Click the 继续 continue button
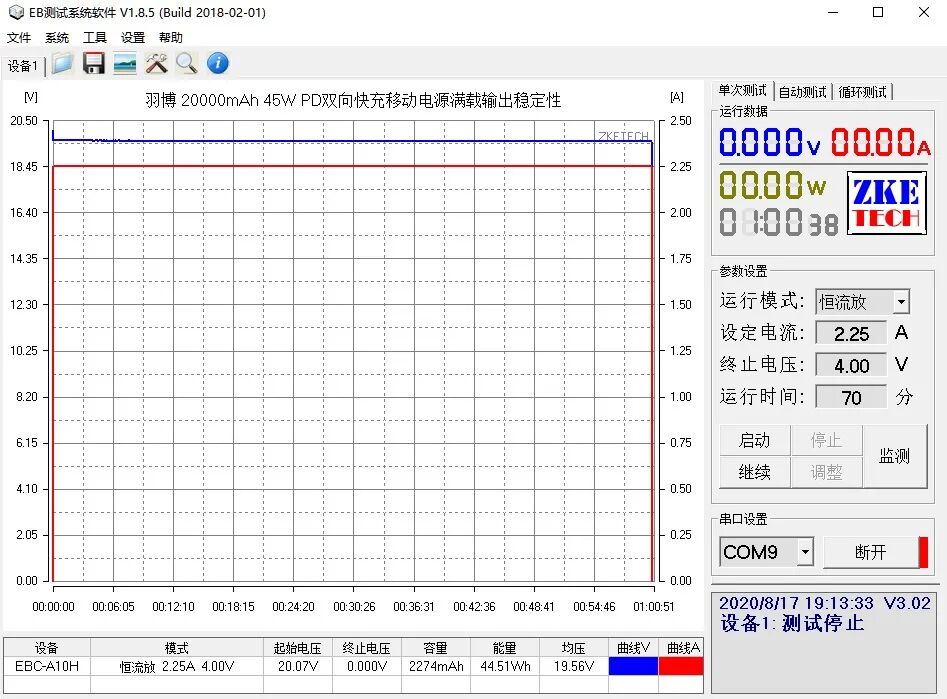The height and width of the screenshot is (699, 947). pos(754,472)
